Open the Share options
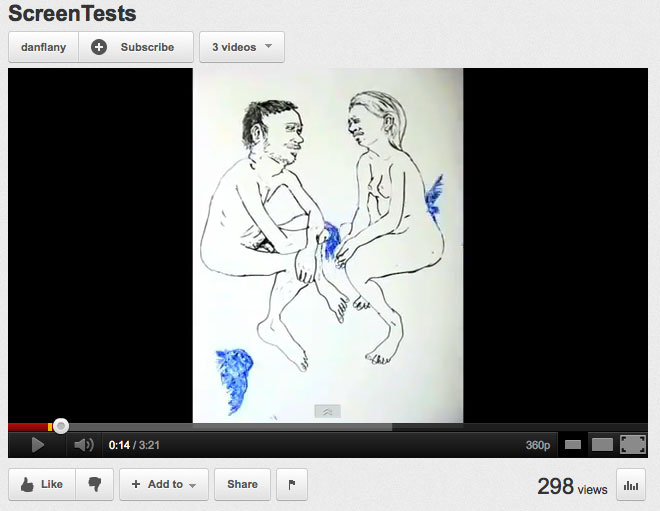 click(242, 484)
